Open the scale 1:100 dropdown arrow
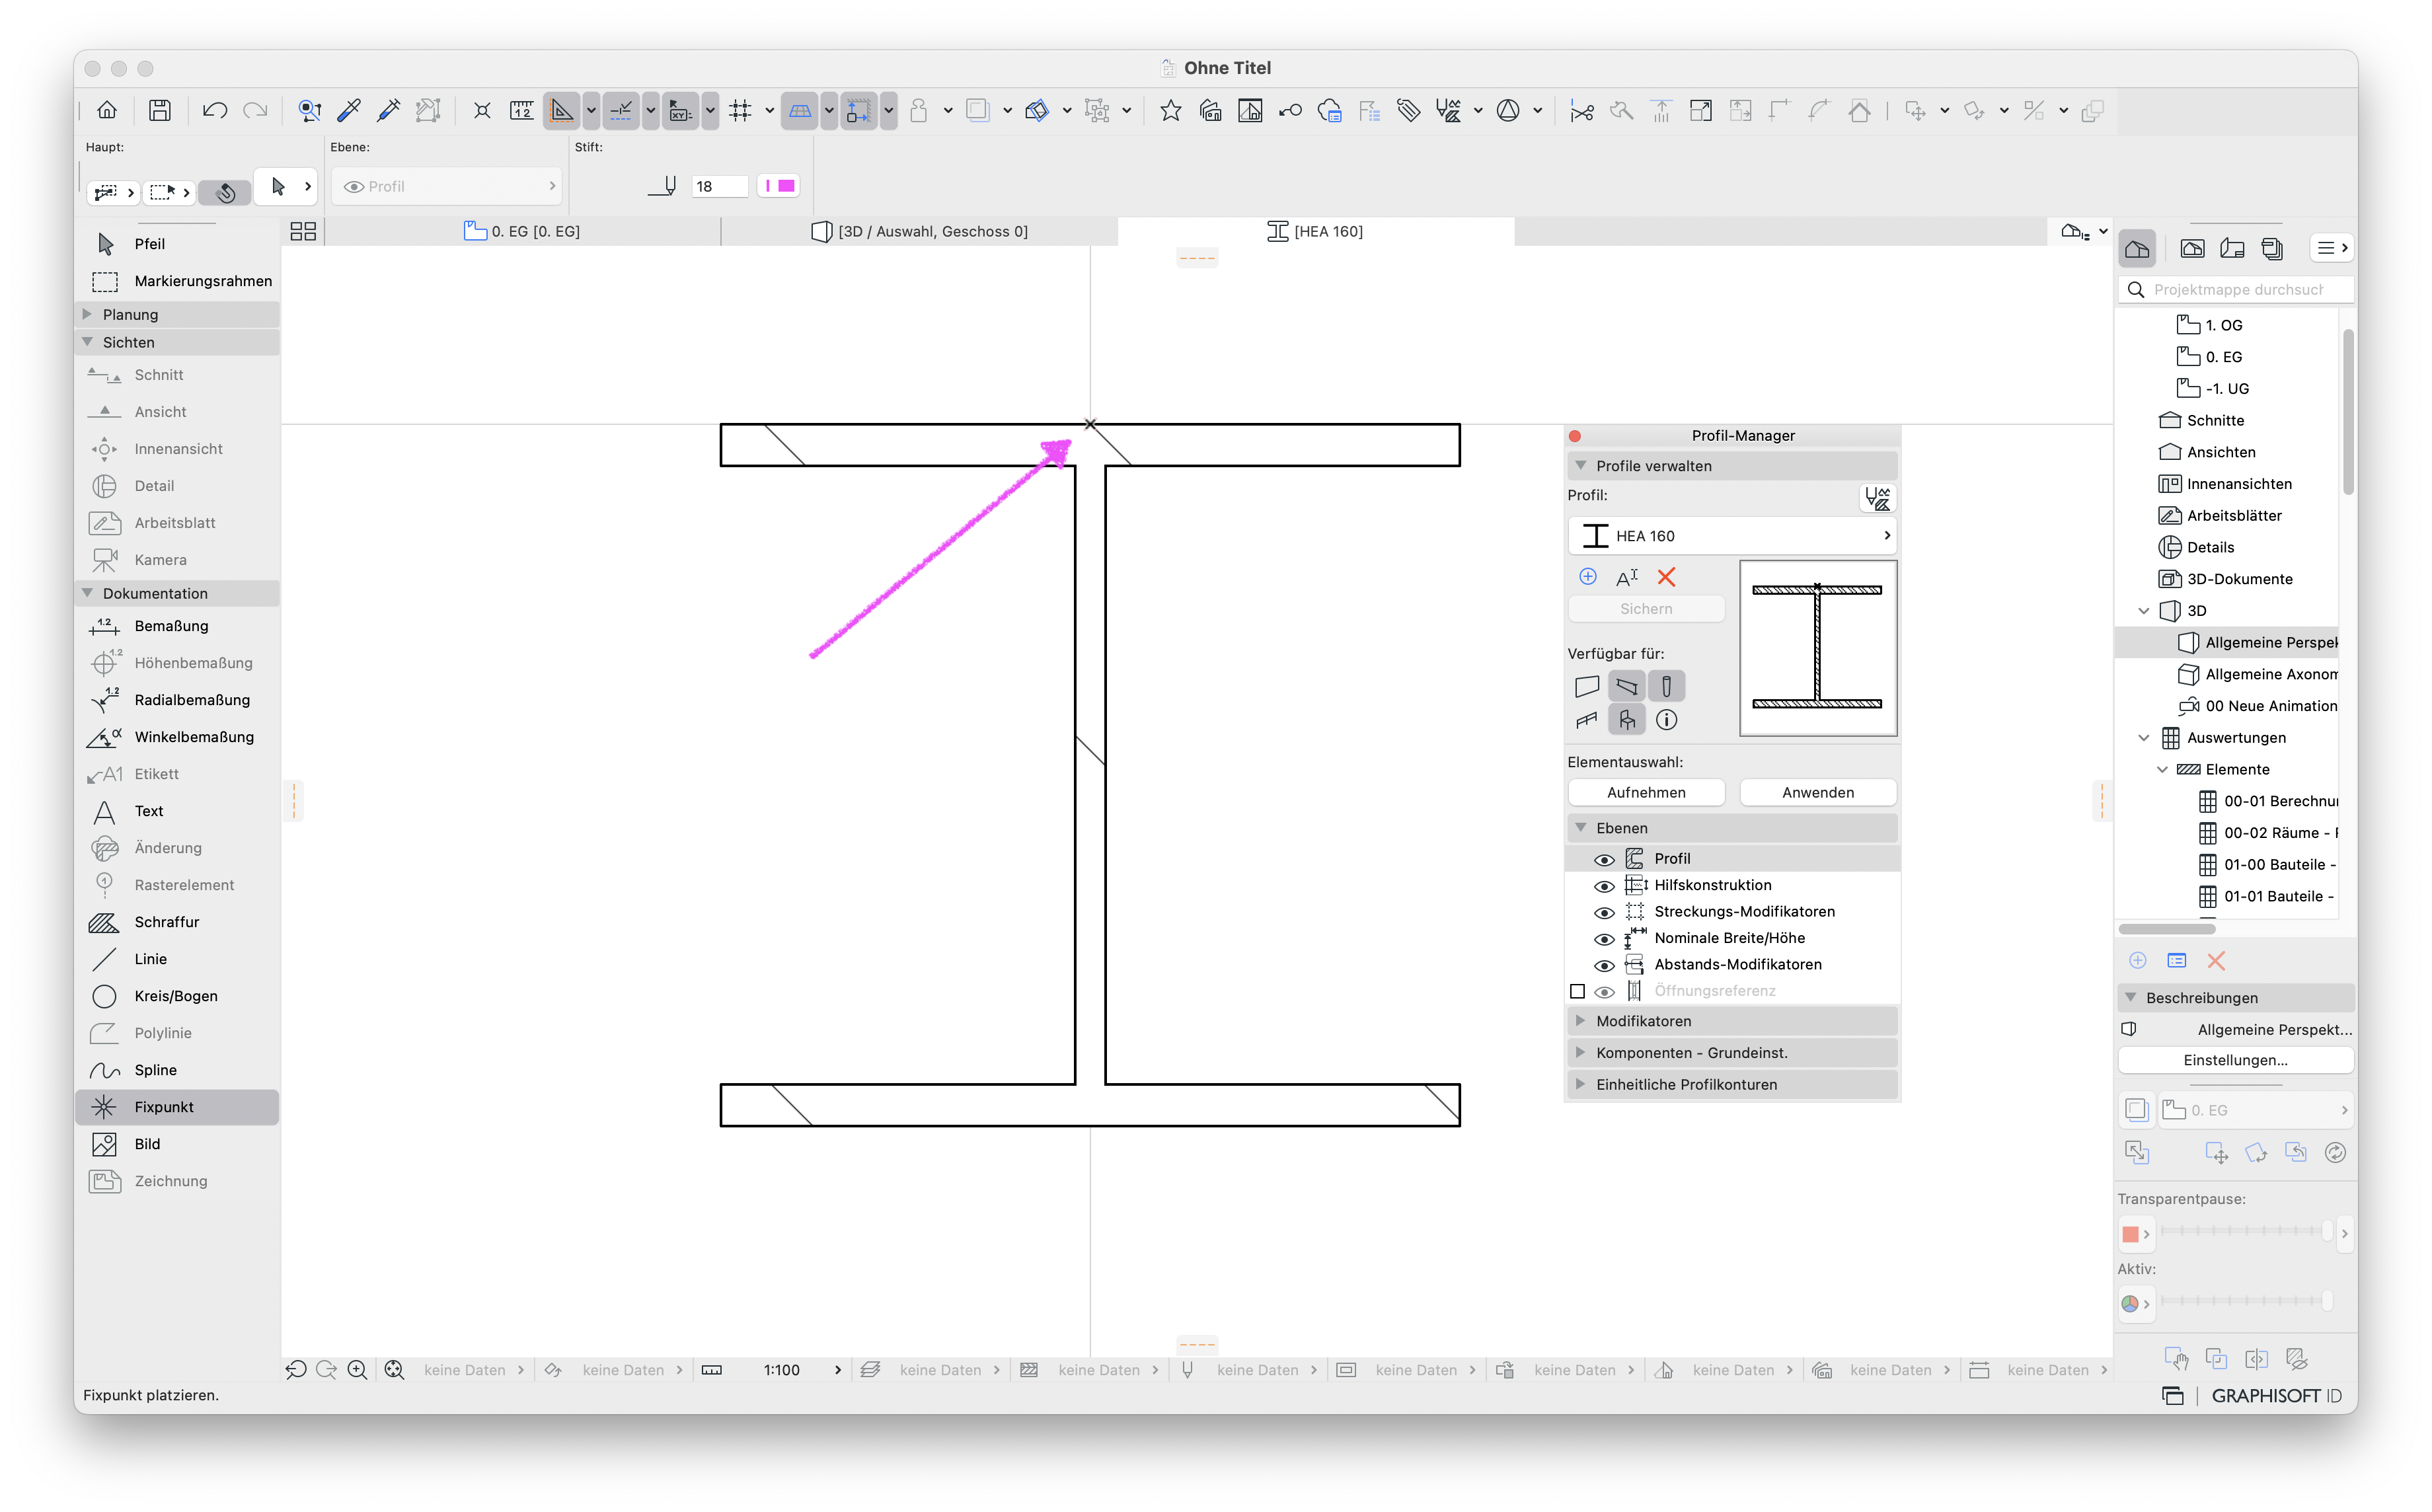Image resolution: width=2432 pixels, height=1512 pixels. [838, 1370]
